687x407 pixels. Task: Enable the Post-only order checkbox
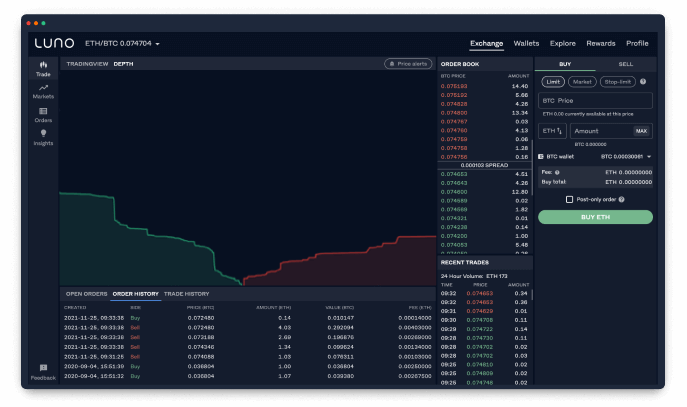(569, 199)
